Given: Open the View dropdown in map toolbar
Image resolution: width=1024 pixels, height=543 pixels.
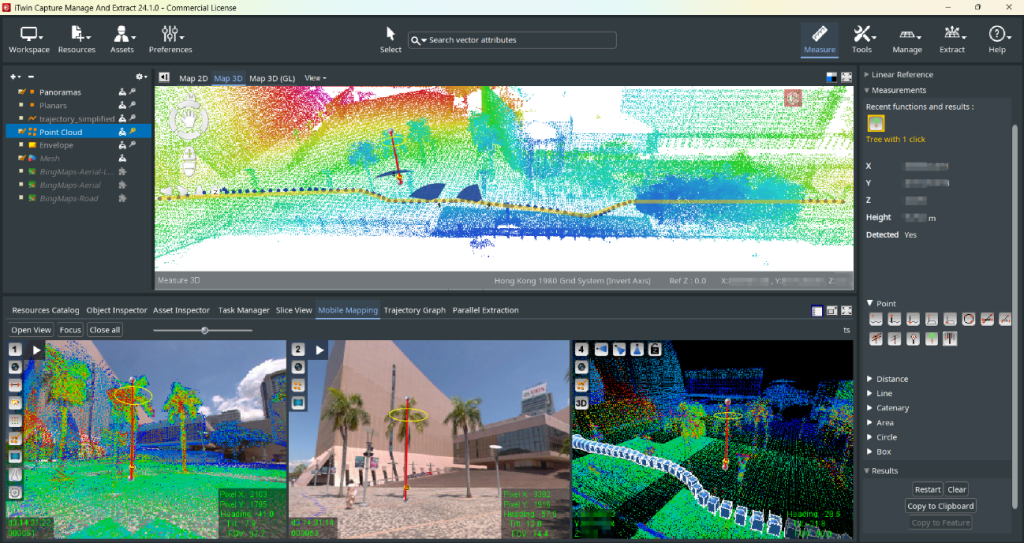Looking at the screenshot, I should (x=315, y=78).
